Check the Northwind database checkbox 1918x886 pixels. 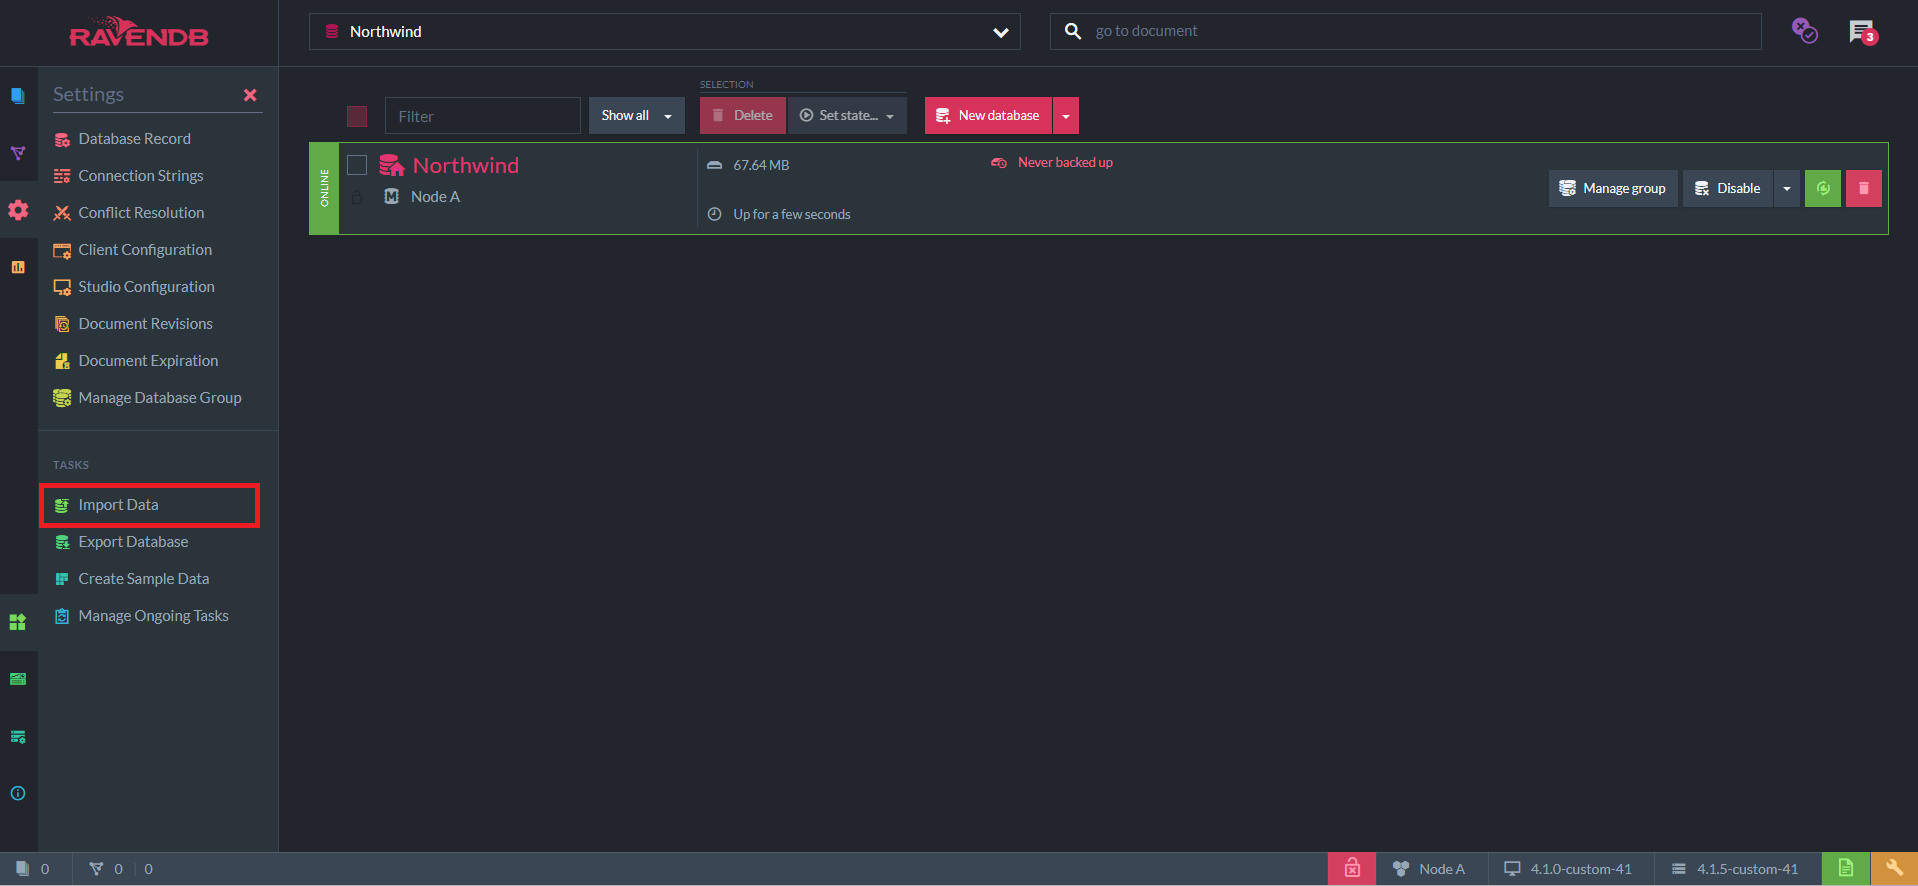pos(357,165)
